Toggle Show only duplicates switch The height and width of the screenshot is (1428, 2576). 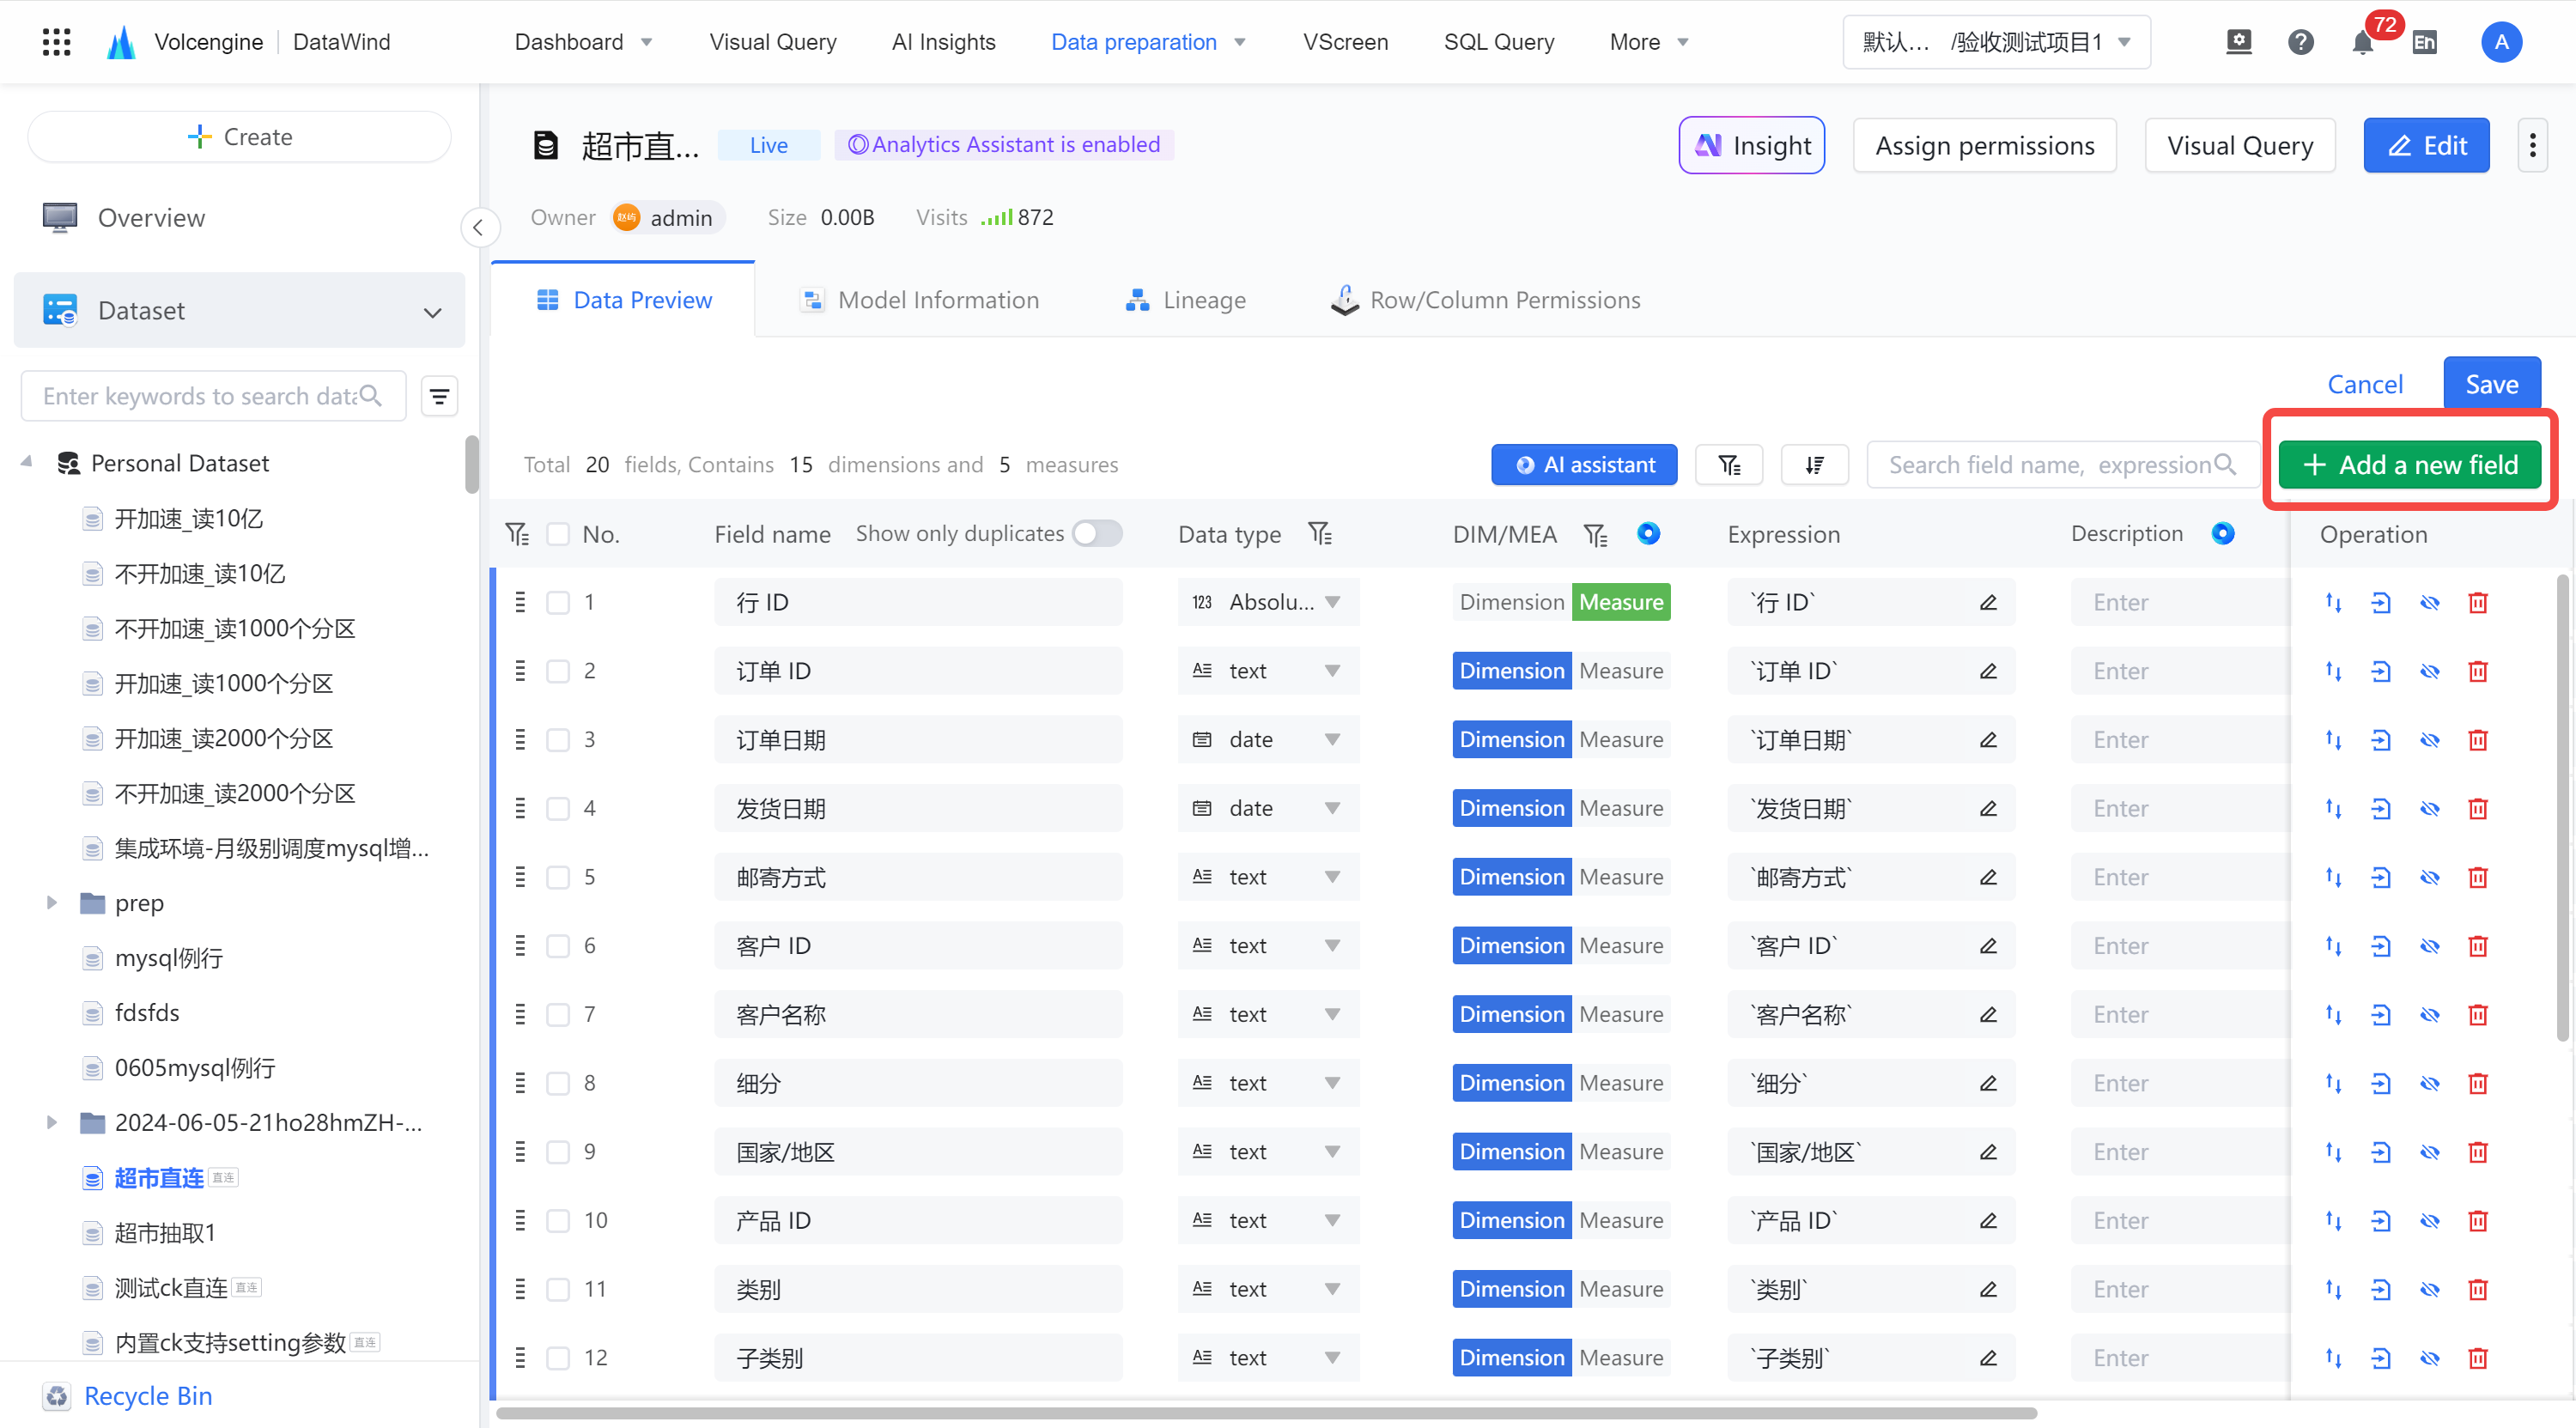click(x=1096, y=534)
